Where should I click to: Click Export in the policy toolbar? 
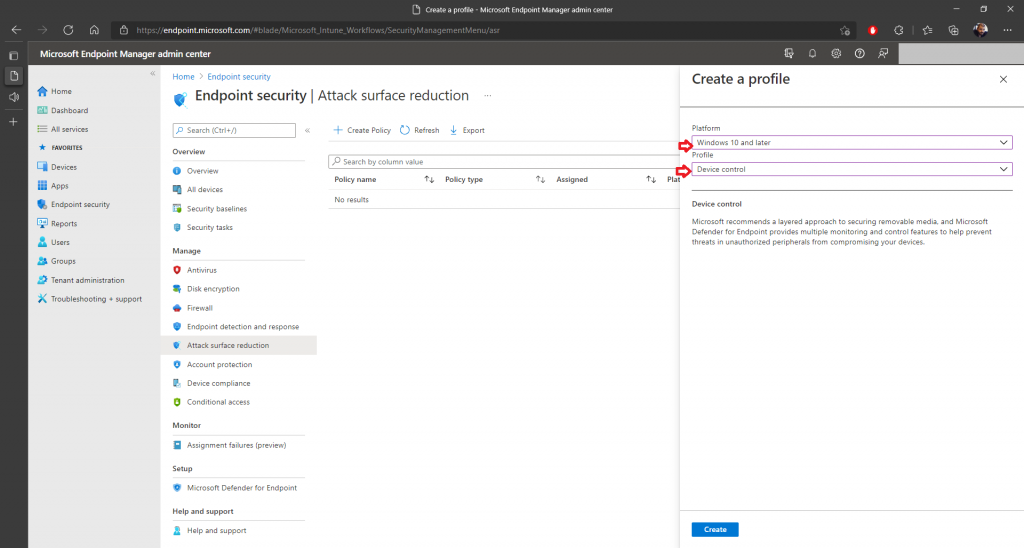(468, 131)
